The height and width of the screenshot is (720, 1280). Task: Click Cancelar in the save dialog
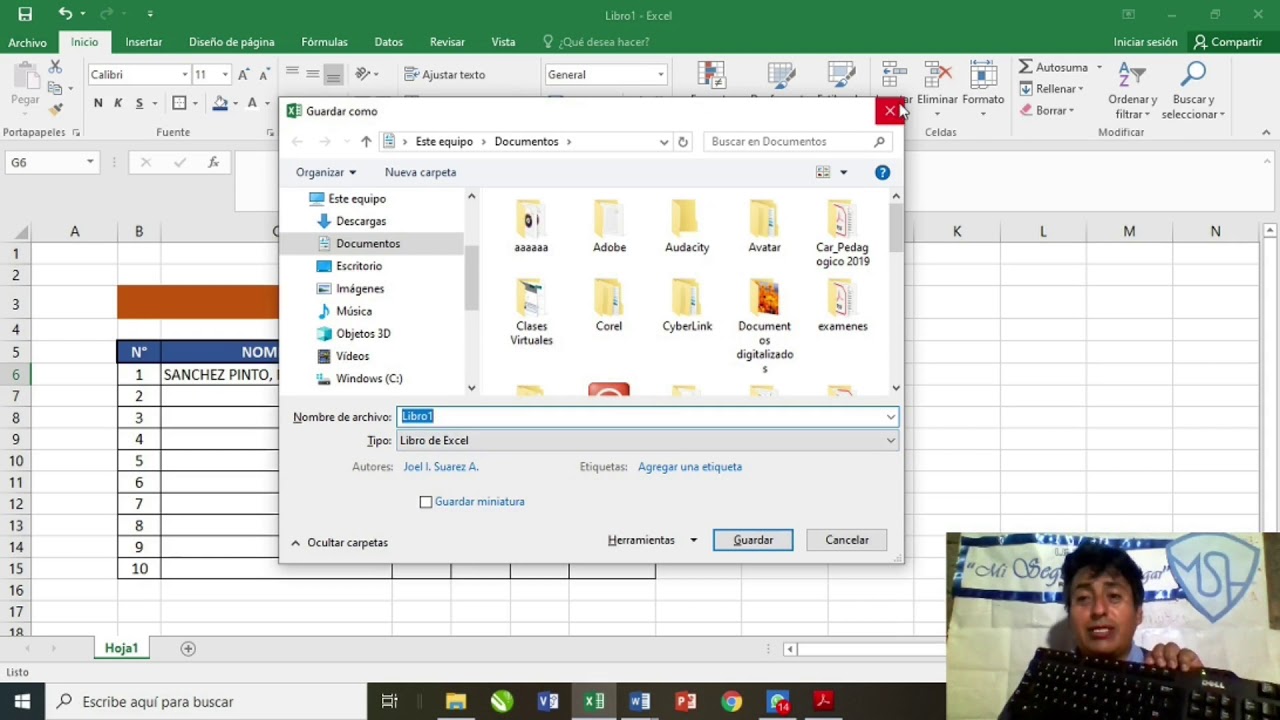[x=847, y=540]
